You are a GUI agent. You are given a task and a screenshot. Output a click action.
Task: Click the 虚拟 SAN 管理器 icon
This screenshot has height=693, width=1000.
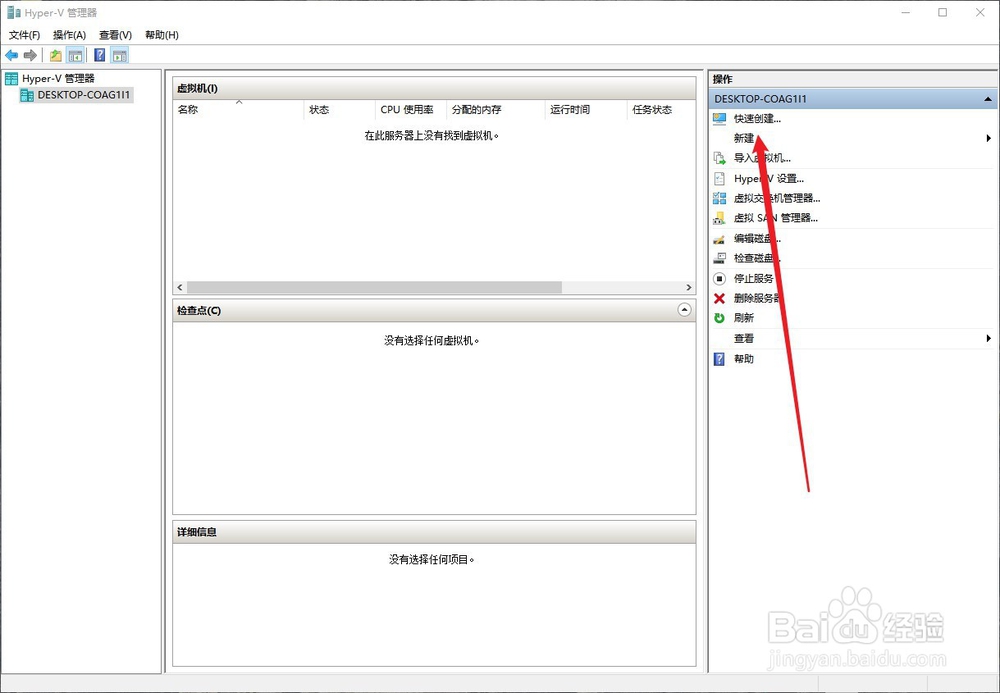coord(719,218)
